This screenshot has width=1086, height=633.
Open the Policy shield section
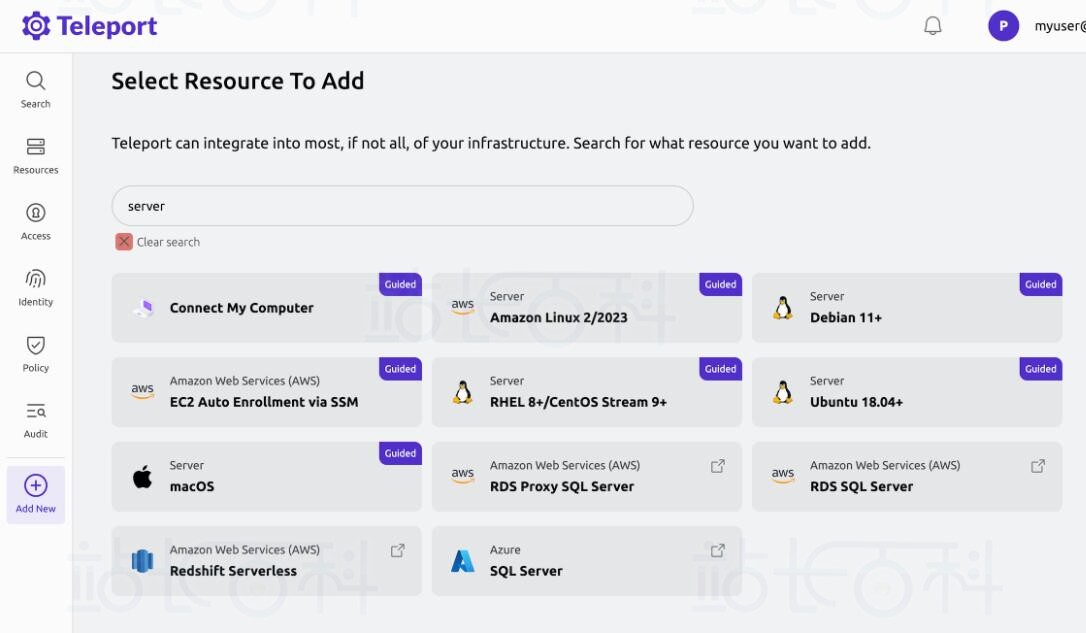[x=35, y=353]
